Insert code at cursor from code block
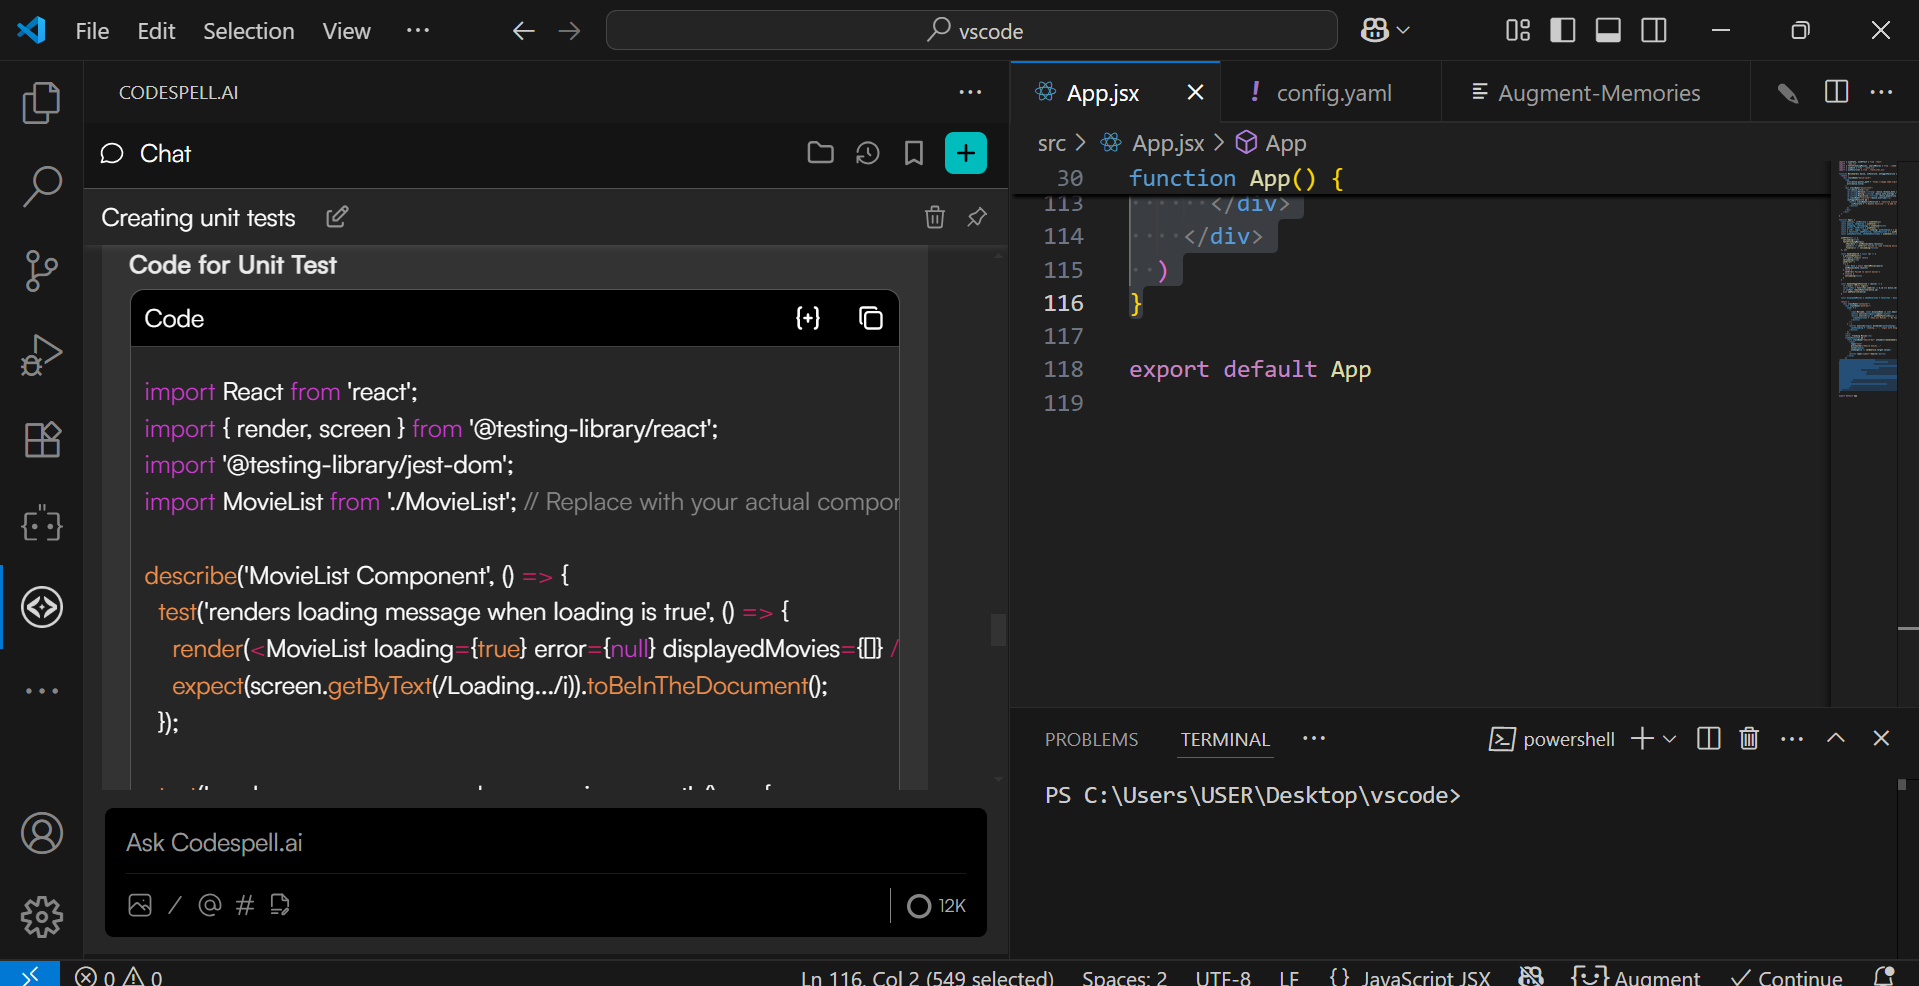This screenshot has width=1919, height=986. click(x=807, y=318)
